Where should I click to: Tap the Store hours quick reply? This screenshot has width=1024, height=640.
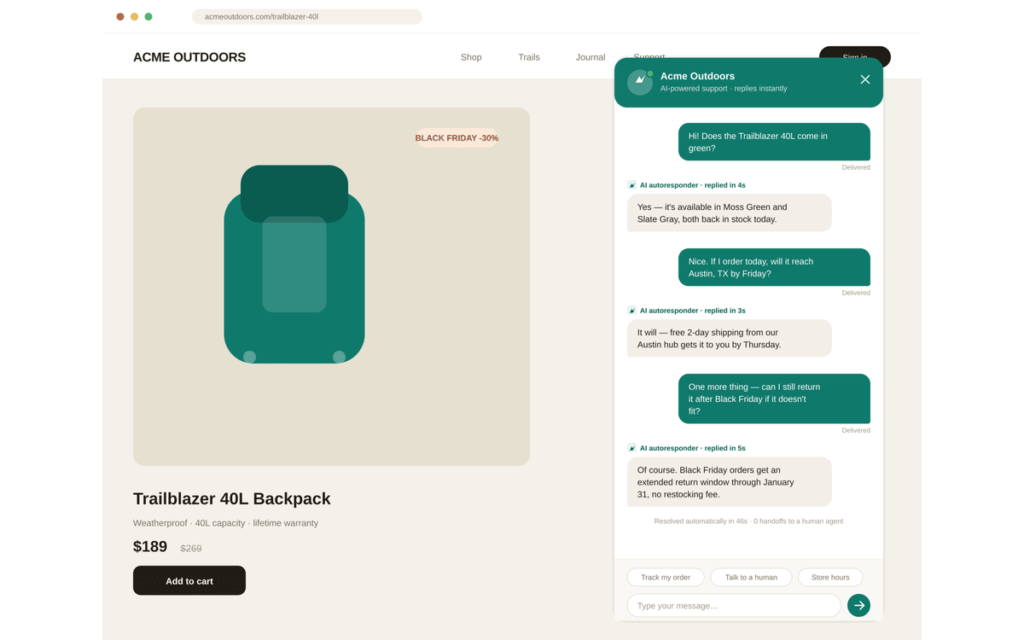click(830, 577)
